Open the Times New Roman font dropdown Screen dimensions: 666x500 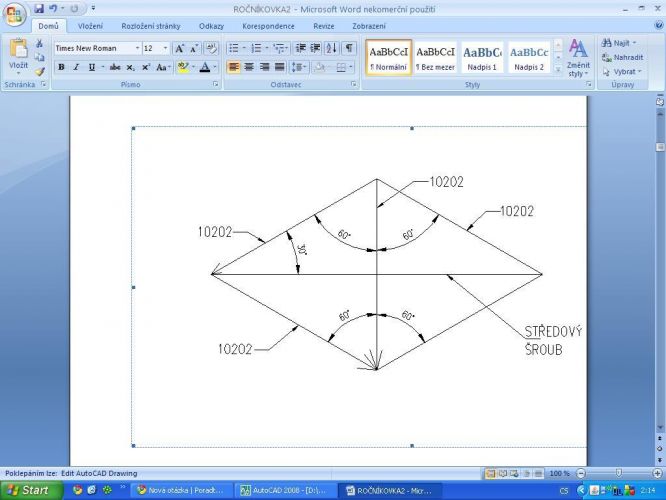point(137,48)
